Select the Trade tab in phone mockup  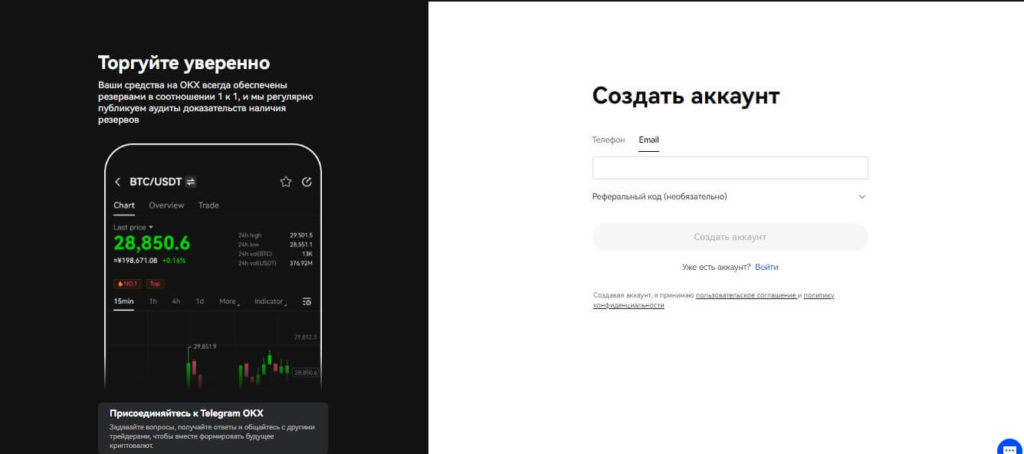tap(208, 205)
